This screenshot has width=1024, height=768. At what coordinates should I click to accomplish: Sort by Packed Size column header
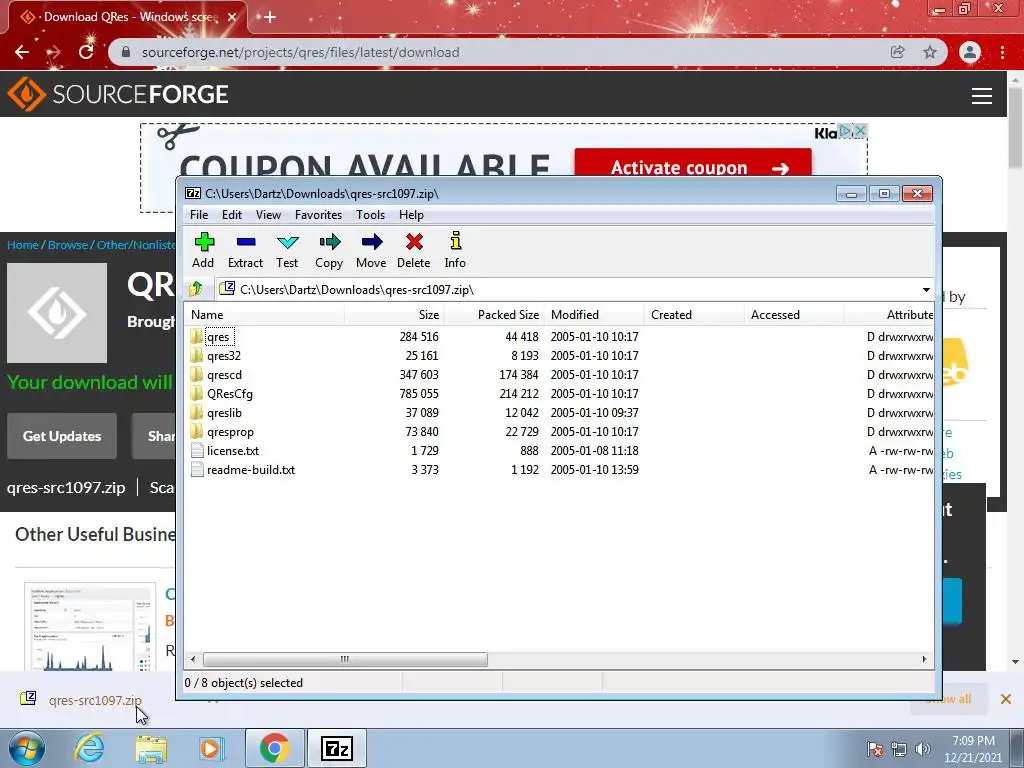[494, 314]
